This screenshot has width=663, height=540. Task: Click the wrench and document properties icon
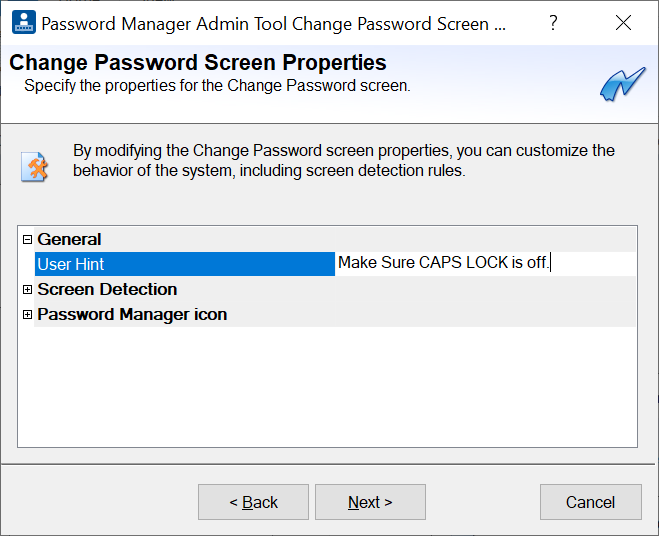[35, 165]
